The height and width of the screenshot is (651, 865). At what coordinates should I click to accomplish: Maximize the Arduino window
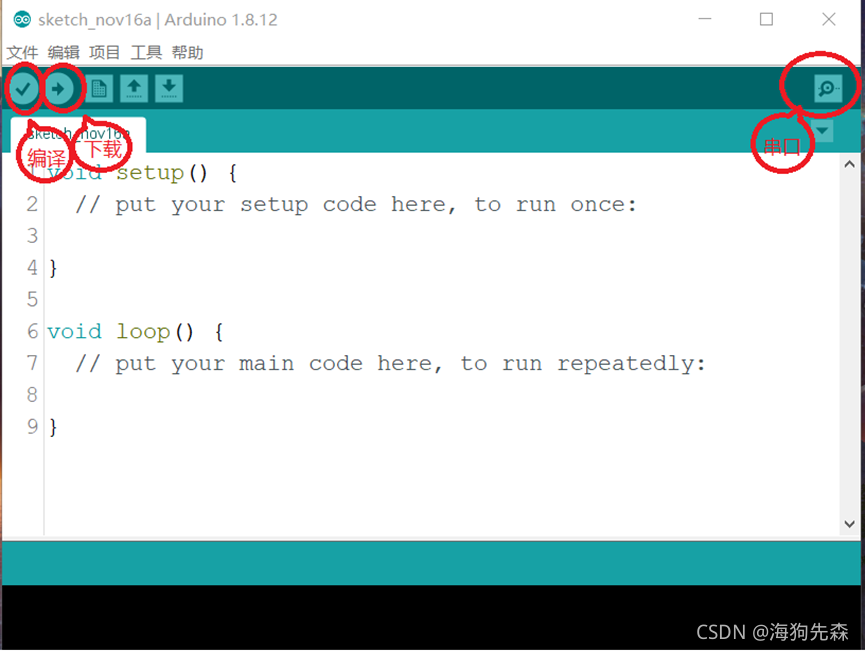(766, 19)
